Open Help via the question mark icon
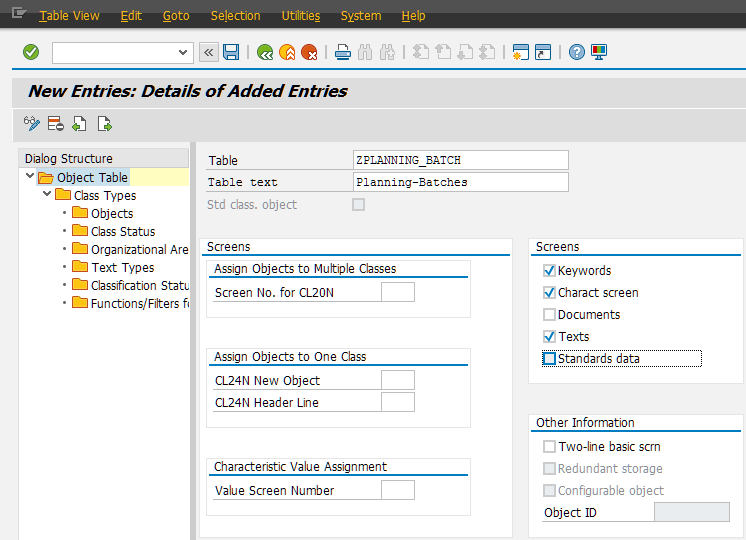 [x=577, y=52]
